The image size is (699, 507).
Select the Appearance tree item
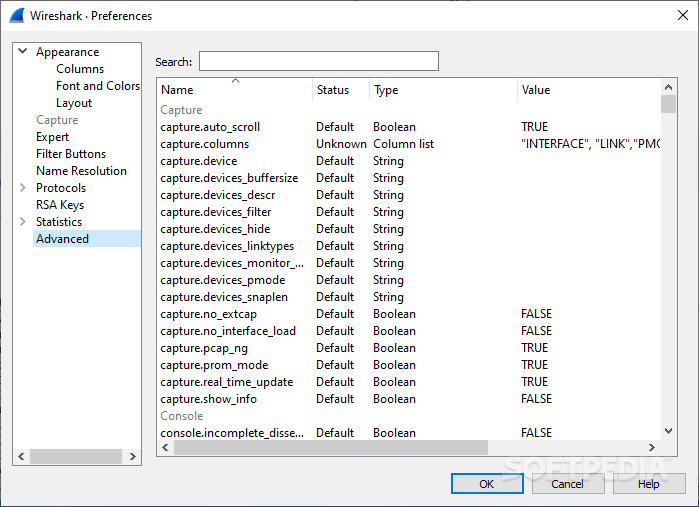tap(67, 52)
